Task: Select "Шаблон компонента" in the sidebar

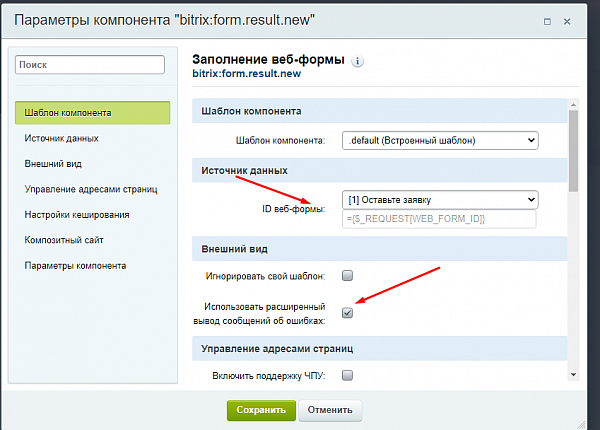Action: [93, 112]
